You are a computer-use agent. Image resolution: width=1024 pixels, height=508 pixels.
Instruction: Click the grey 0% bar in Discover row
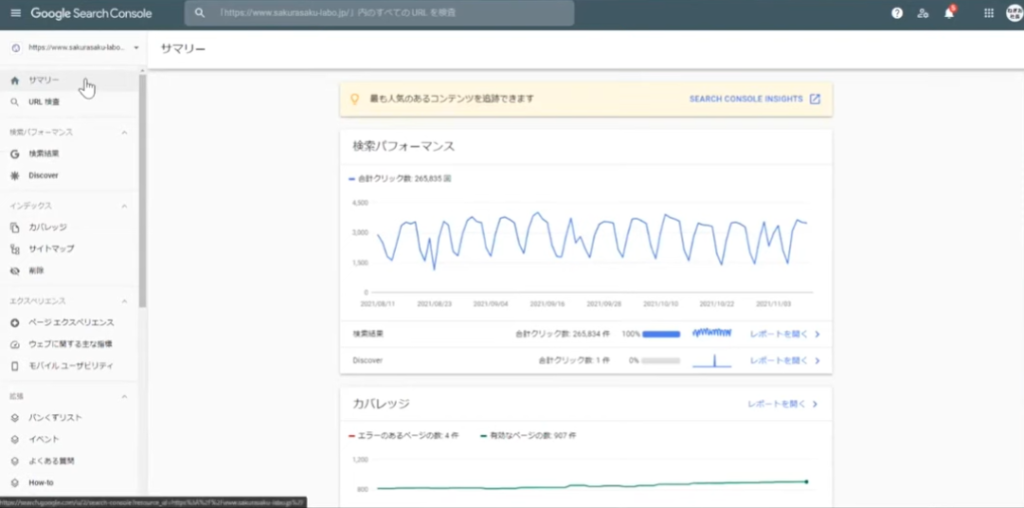point(661,360)
